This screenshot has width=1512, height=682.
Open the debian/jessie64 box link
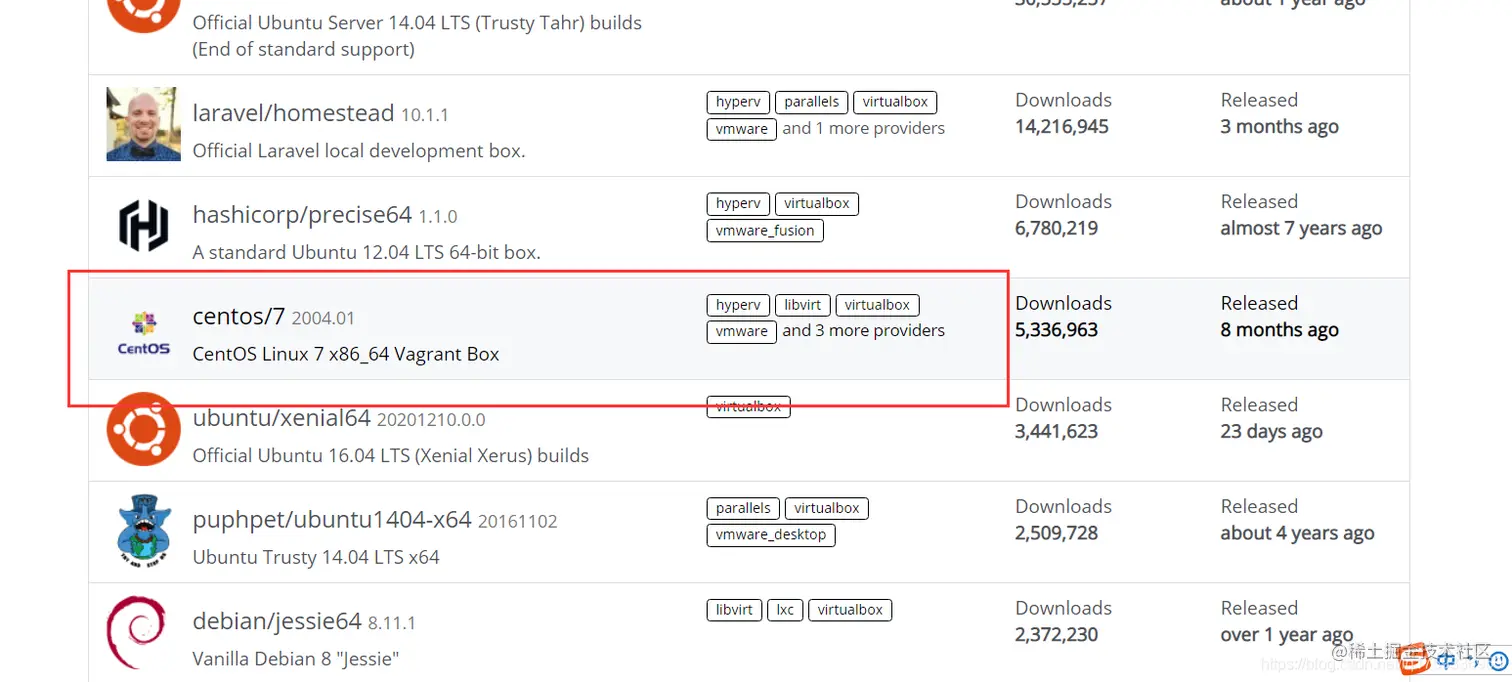[x=277, y=621]
